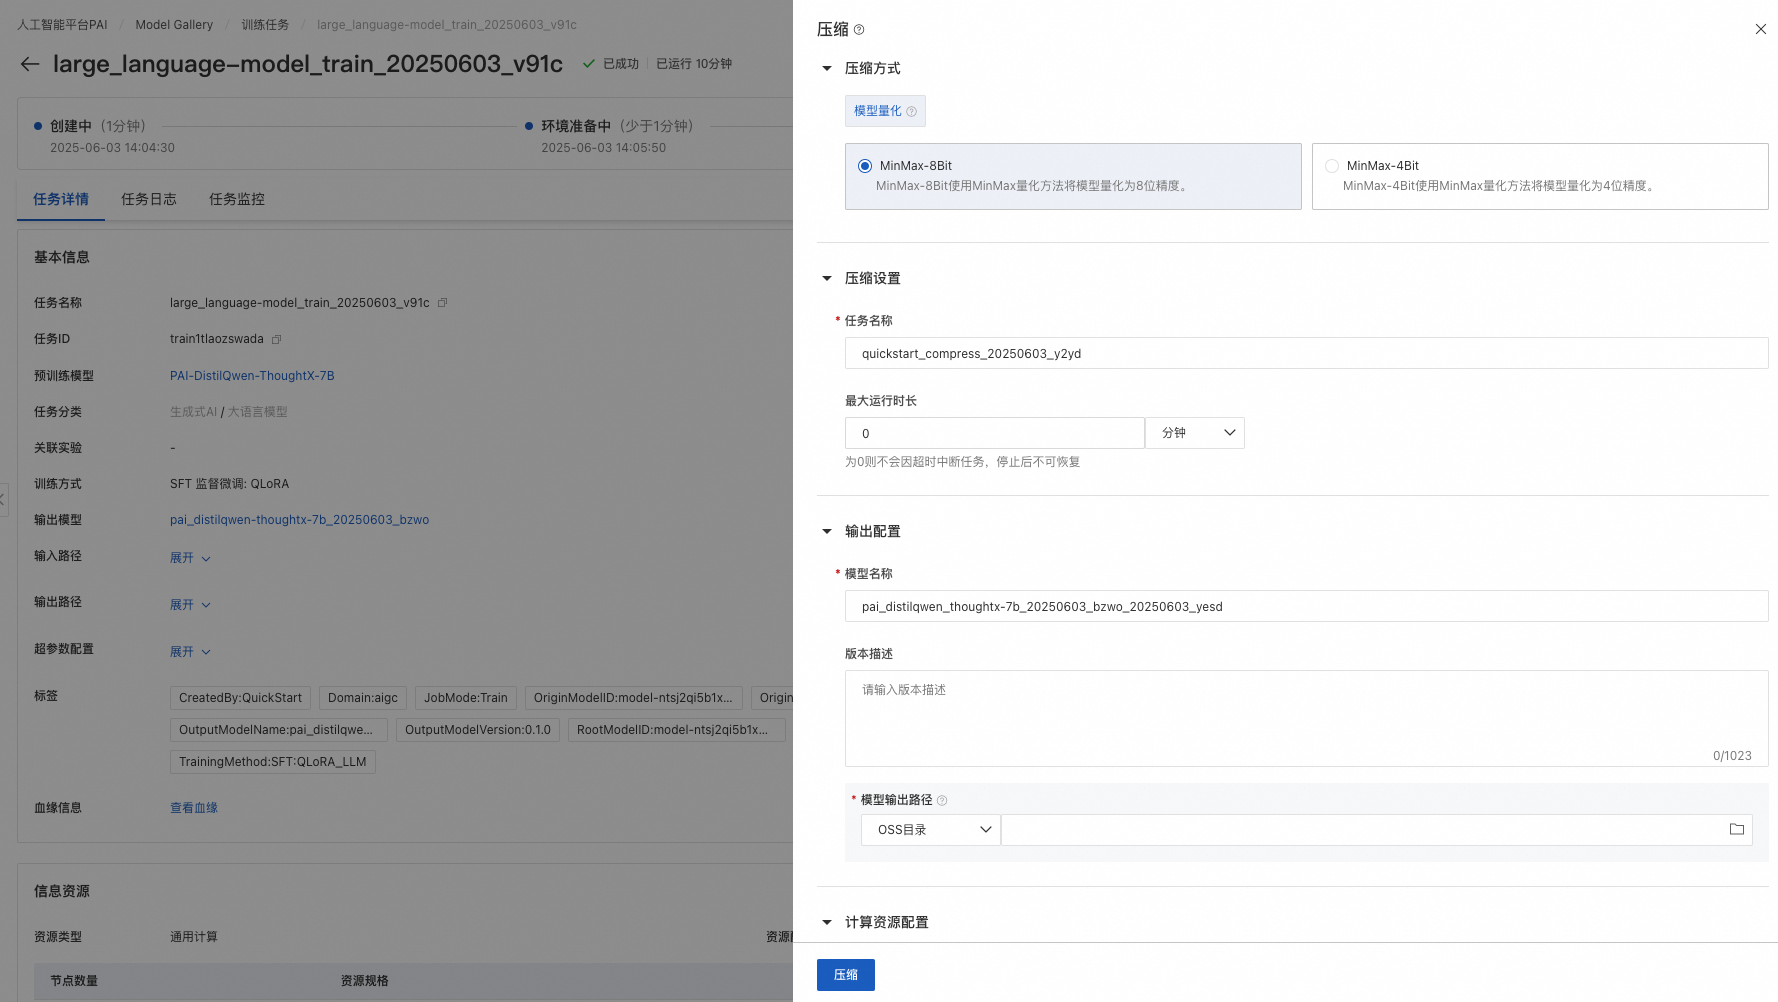Click help icon next to 模型输出路径

tap(942, 800)
